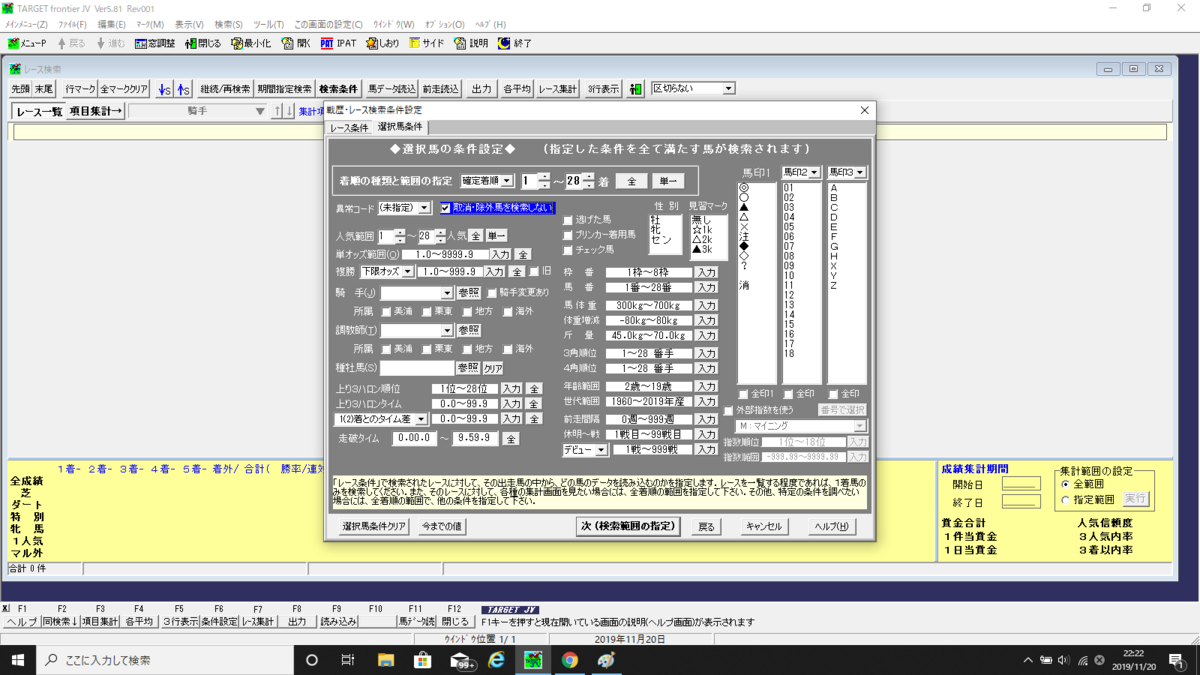1200x675 pixels.
Task: Select セン in 性別 list
Action: pyautogui.click(x=661, y=241)
